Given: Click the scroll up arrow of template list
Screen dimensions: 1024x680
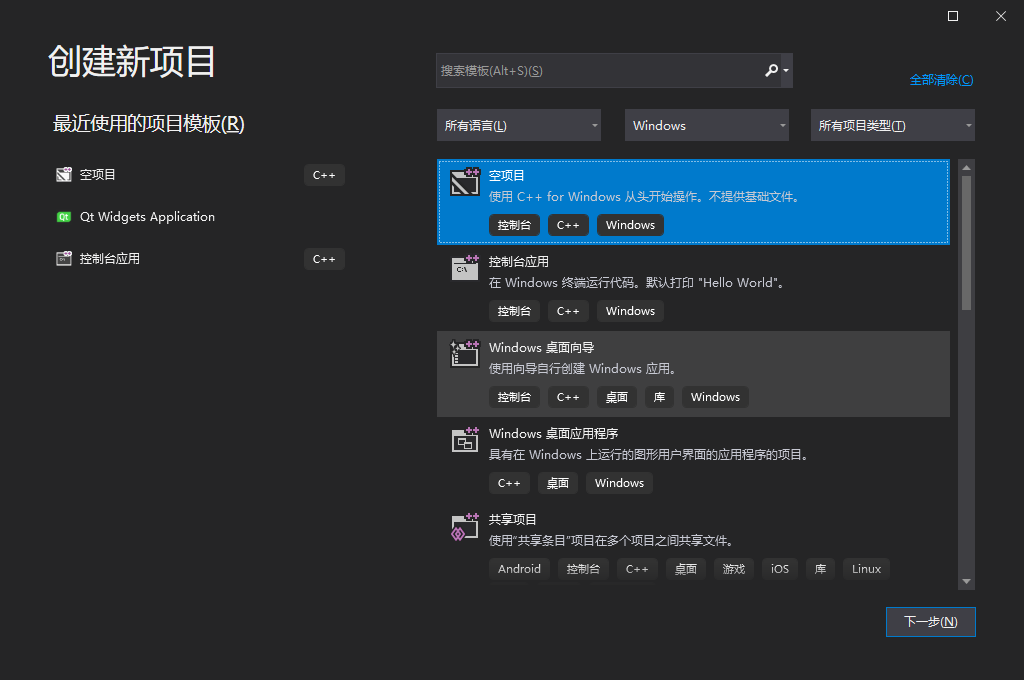Looking at the screenshot, I should [x=967, y=168].
